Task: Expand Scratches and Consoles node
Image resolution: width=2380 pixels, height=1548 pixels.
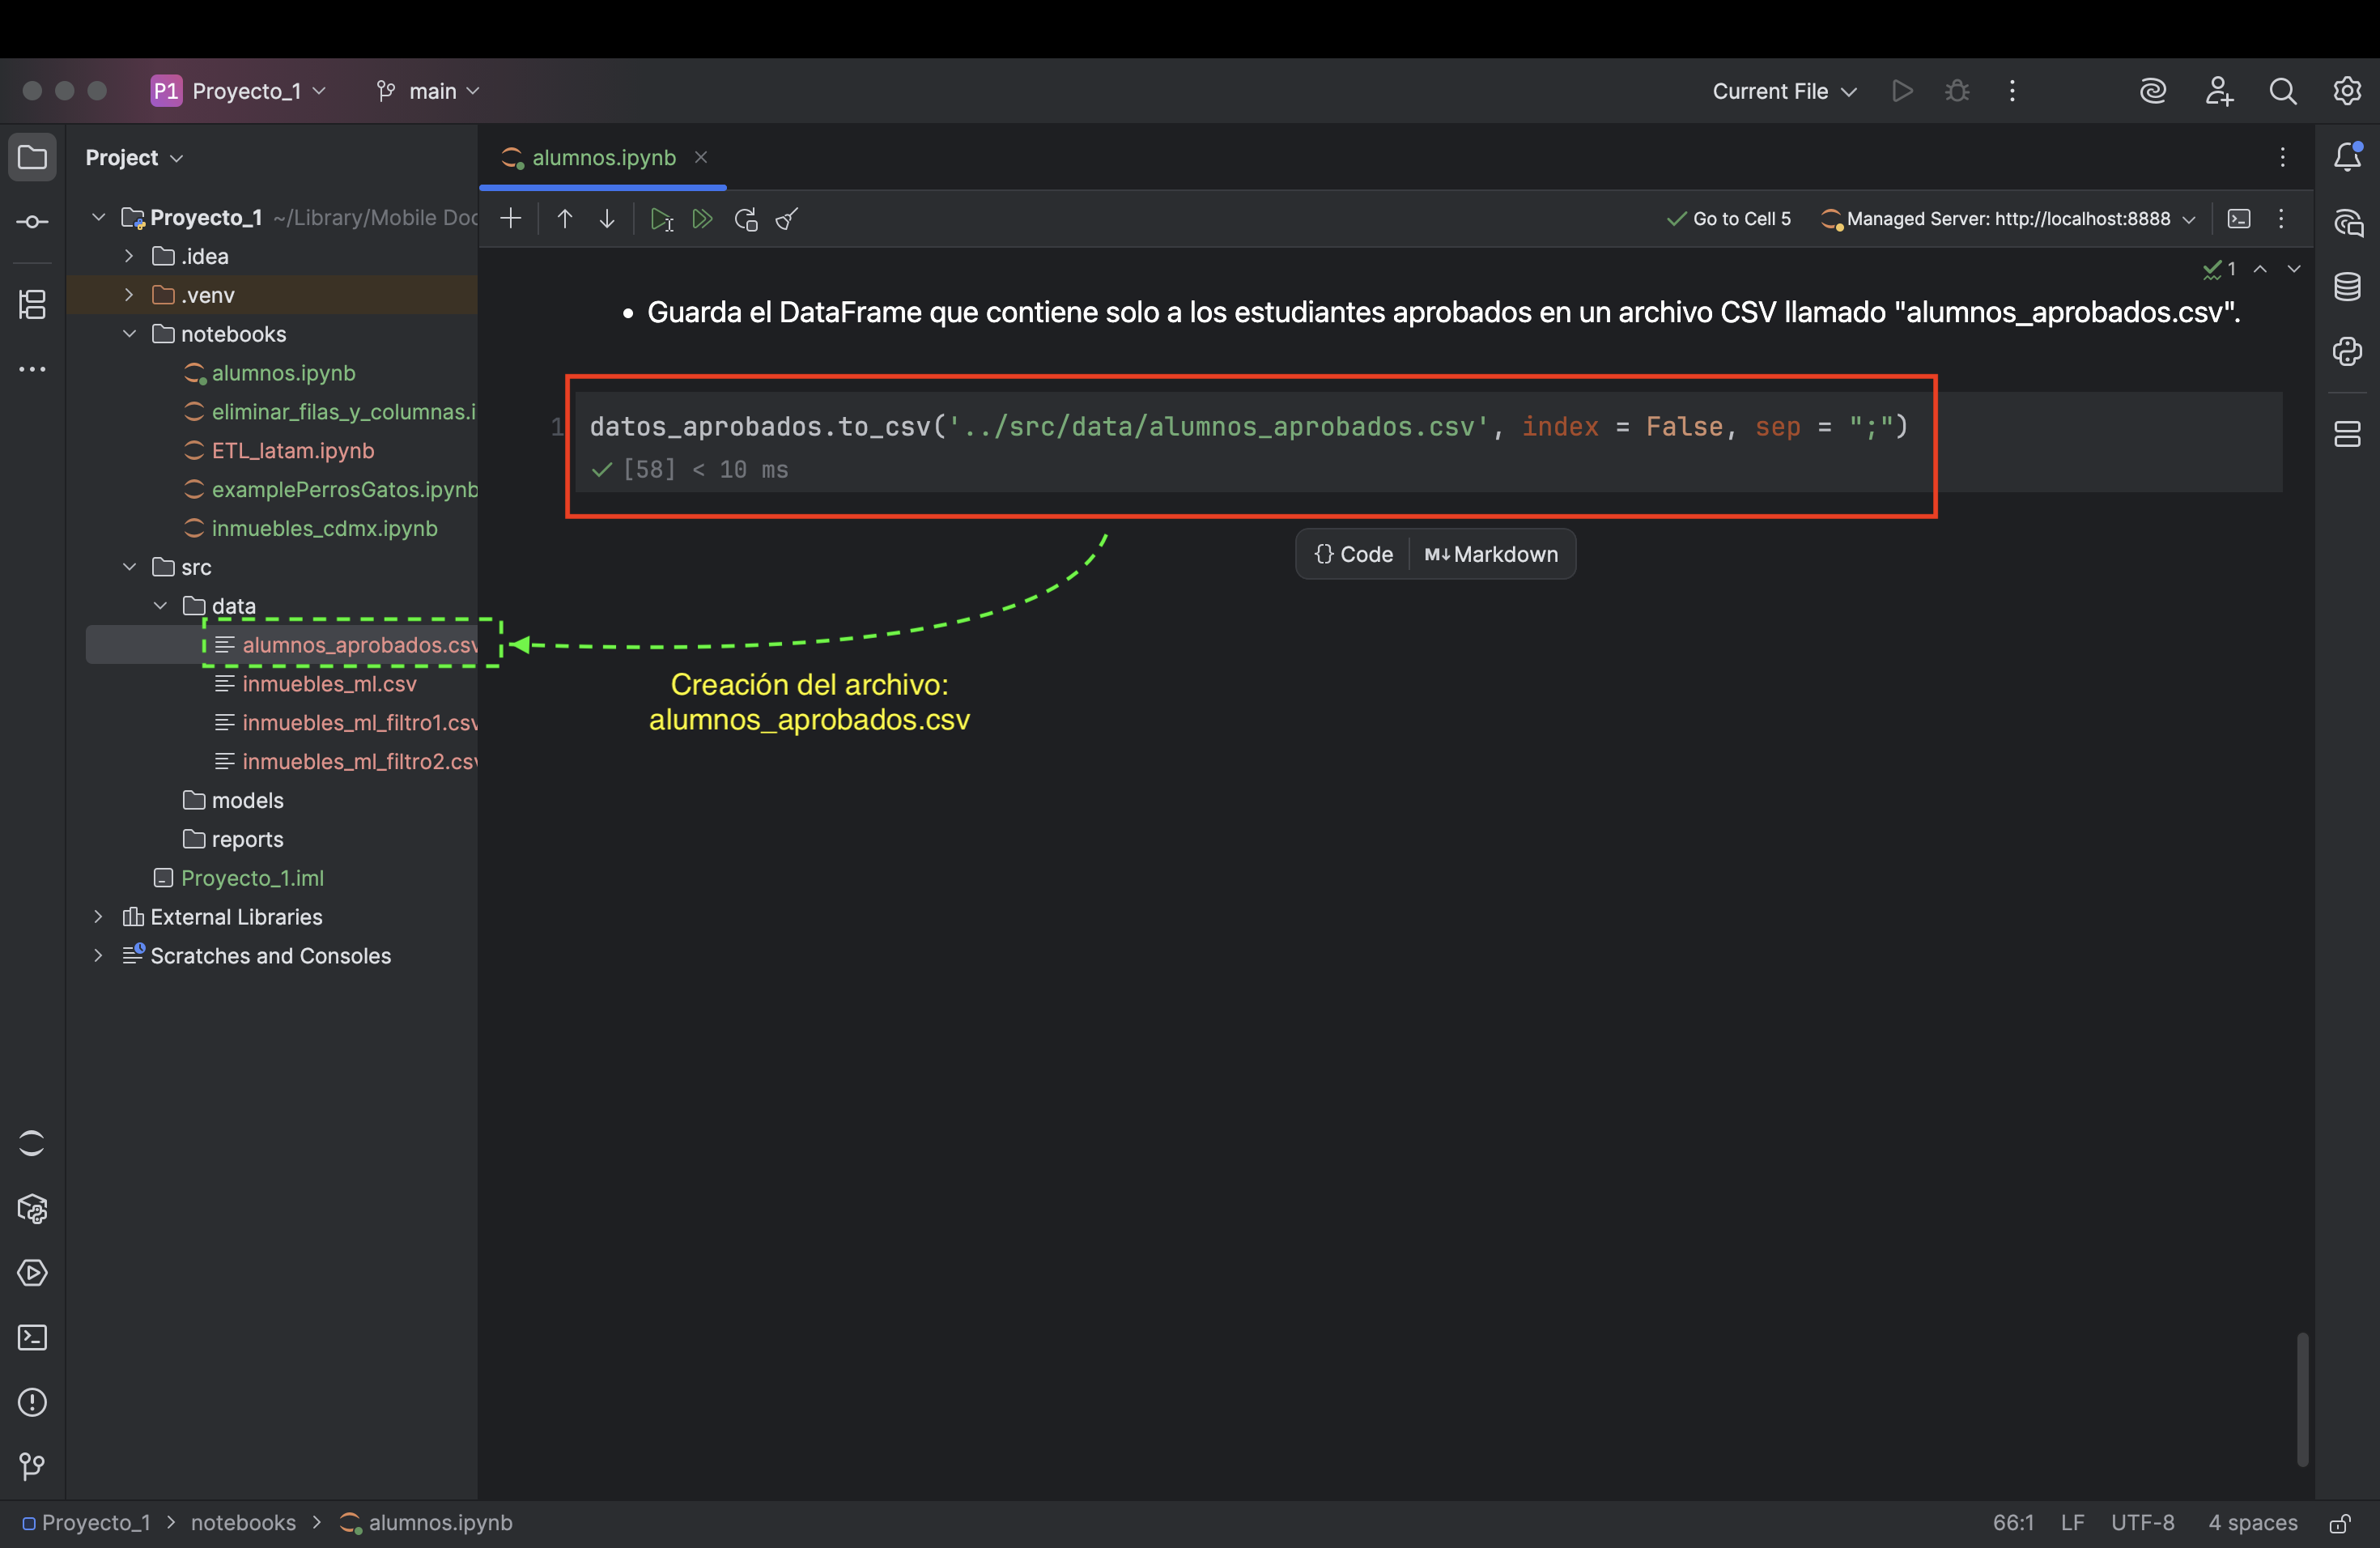Action: (x=98, y=956)
